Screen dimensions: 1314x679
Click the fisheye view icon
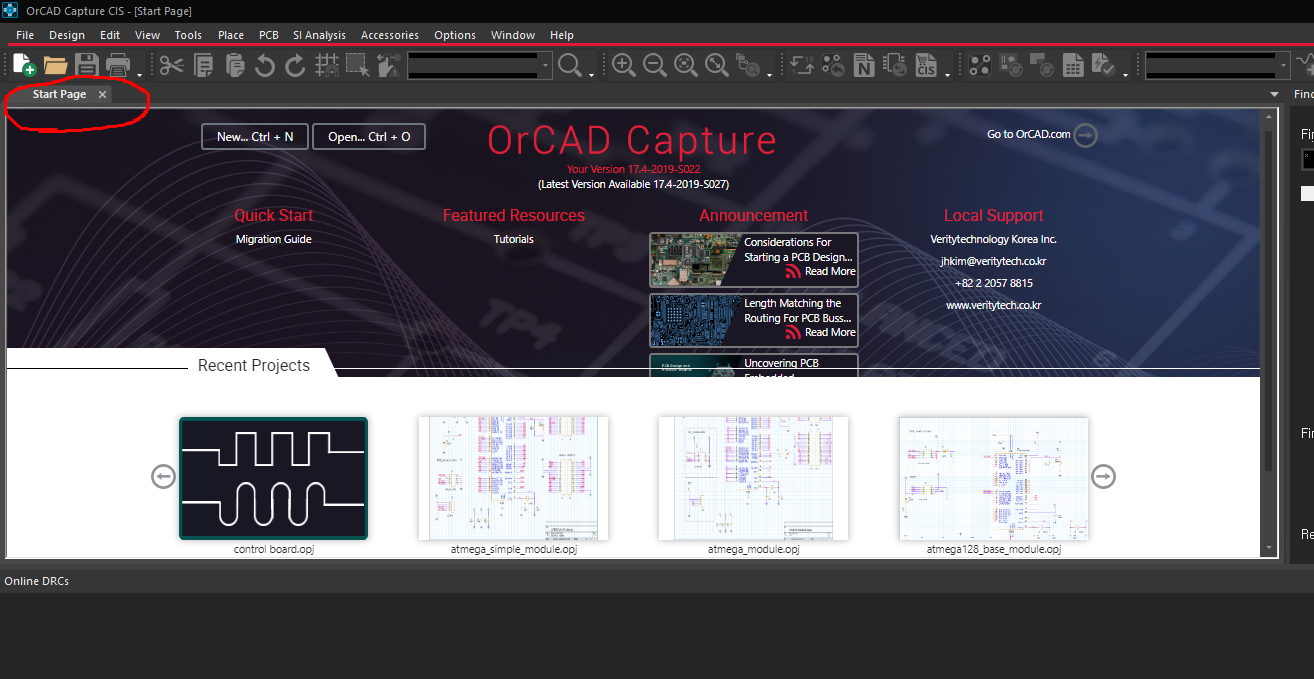(748, 66)
